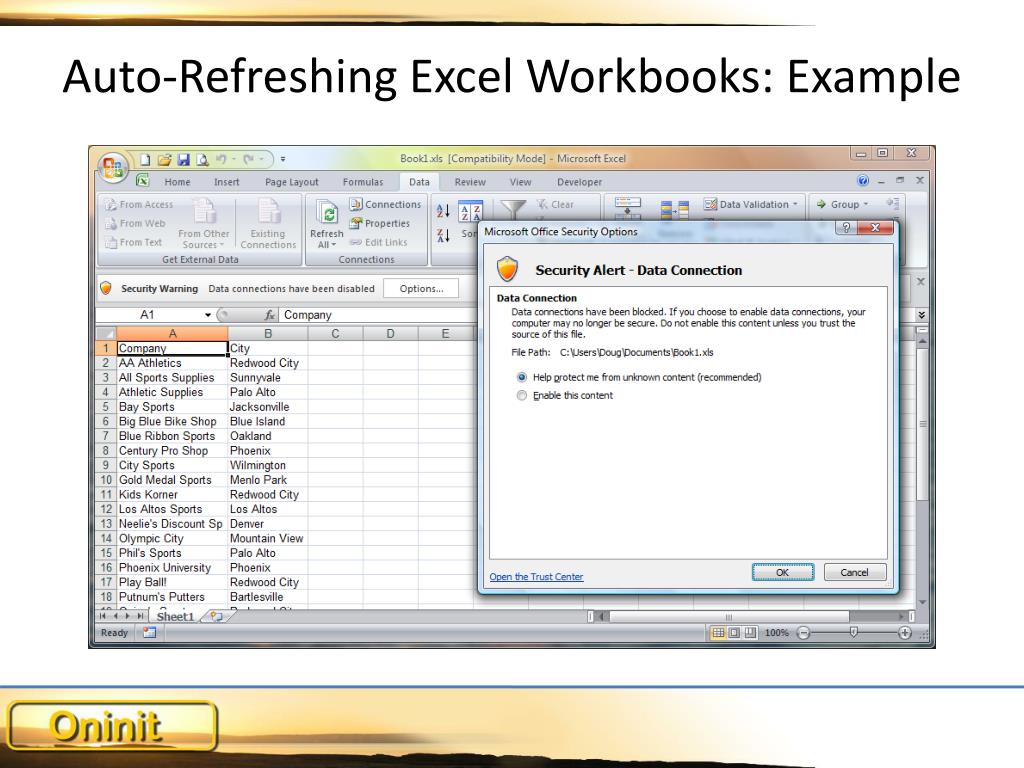Click the Sort Z to A icon
This screenshot has height=768, width=1024.
[443, 235]
